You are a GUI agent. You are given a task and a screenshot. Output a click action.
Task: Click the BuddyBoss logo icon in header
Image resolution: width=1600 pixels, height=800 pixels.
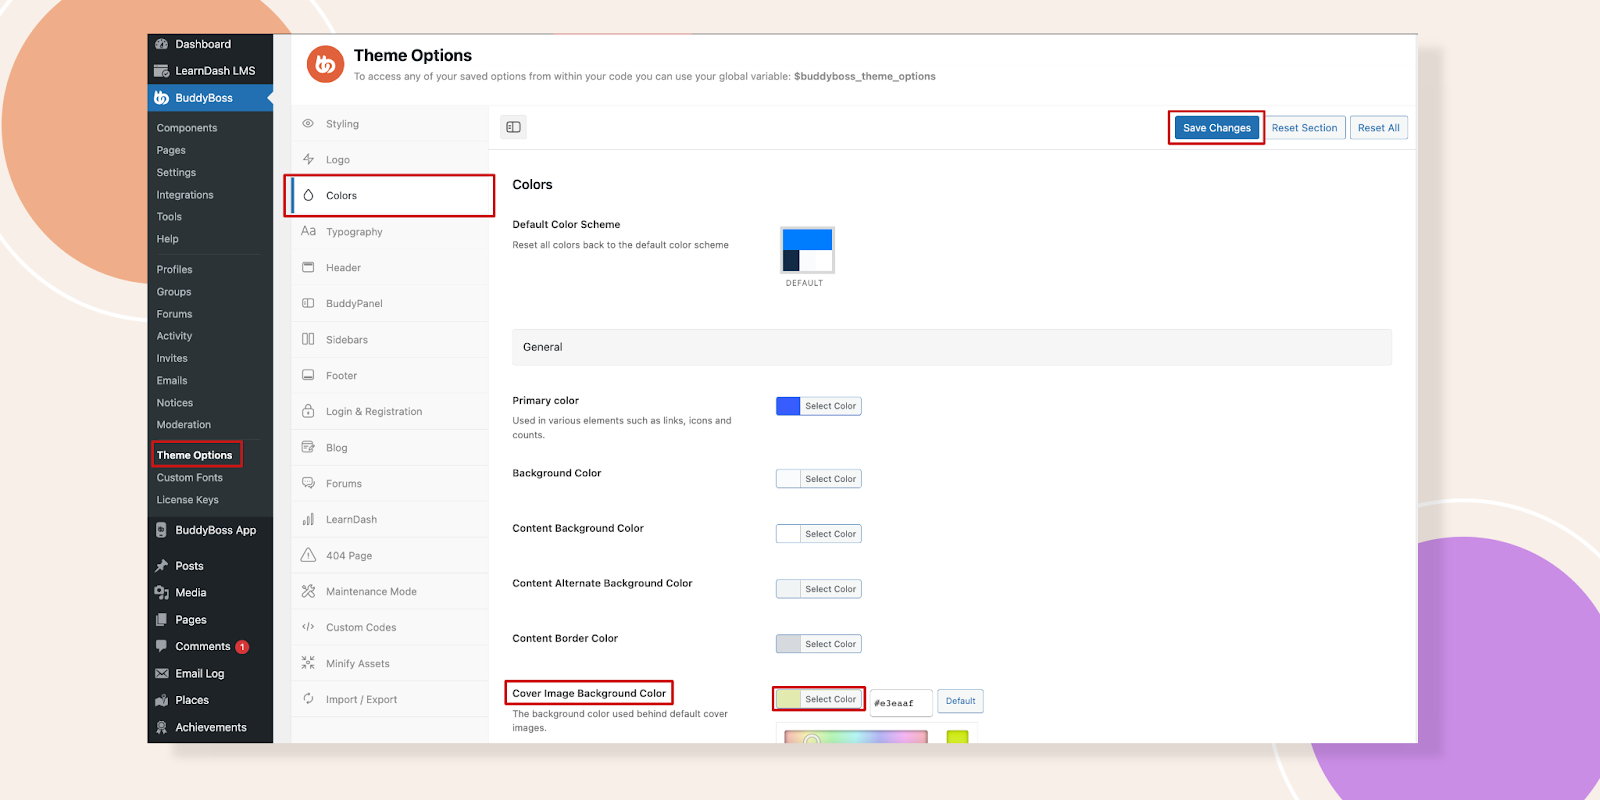pos(325,64)
